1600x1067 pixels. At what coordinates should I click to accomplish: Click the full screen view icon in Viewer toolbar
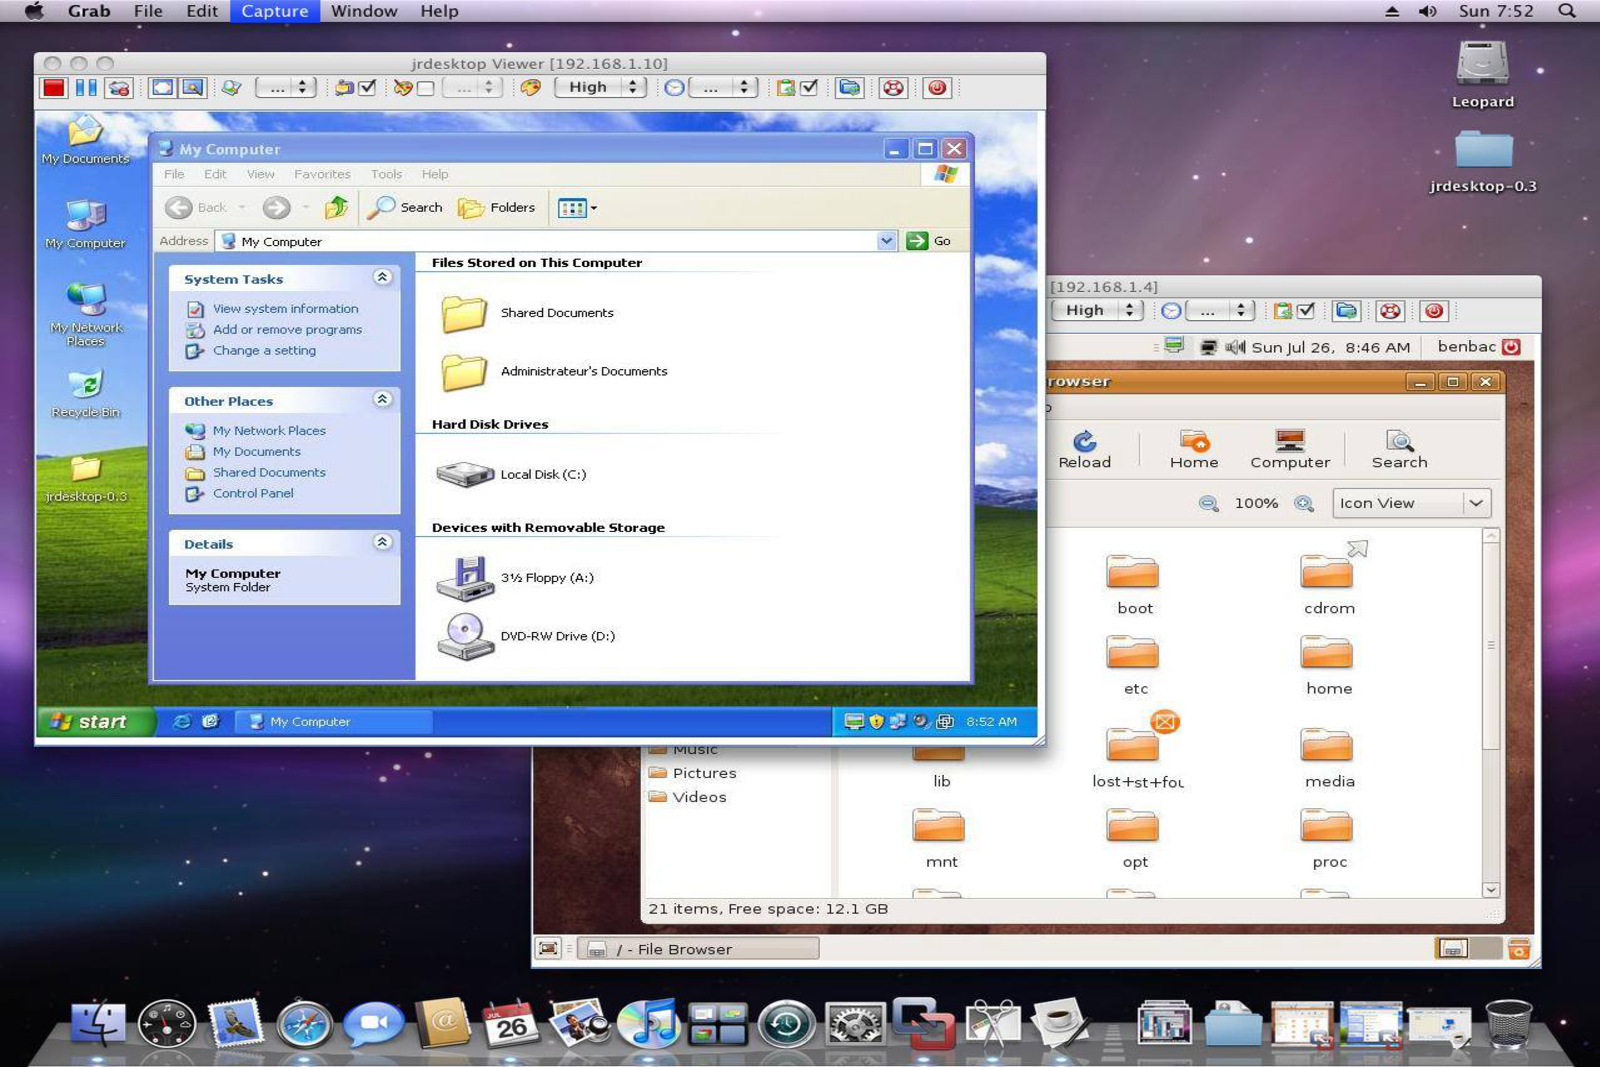coord(162,88)
